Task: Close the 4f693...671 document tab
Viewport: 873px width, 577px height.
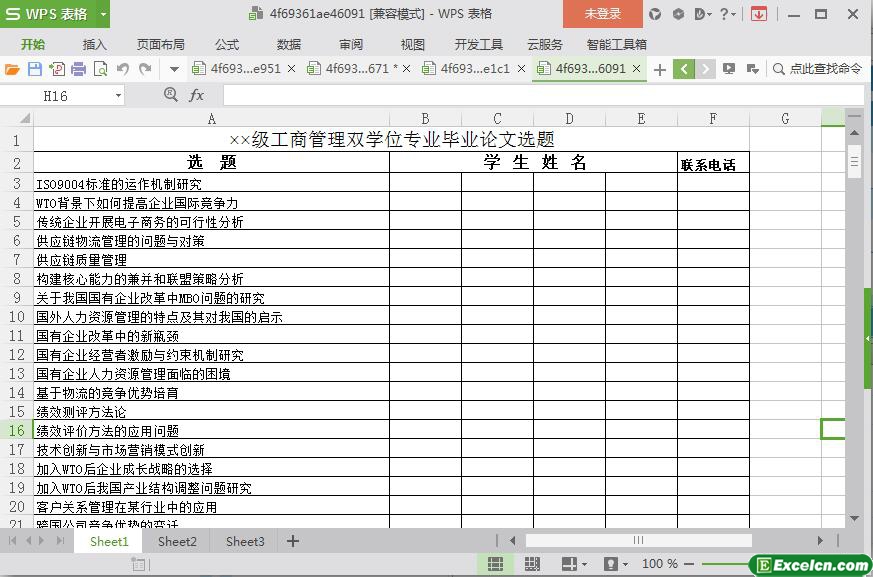Action: pos(406,69)
